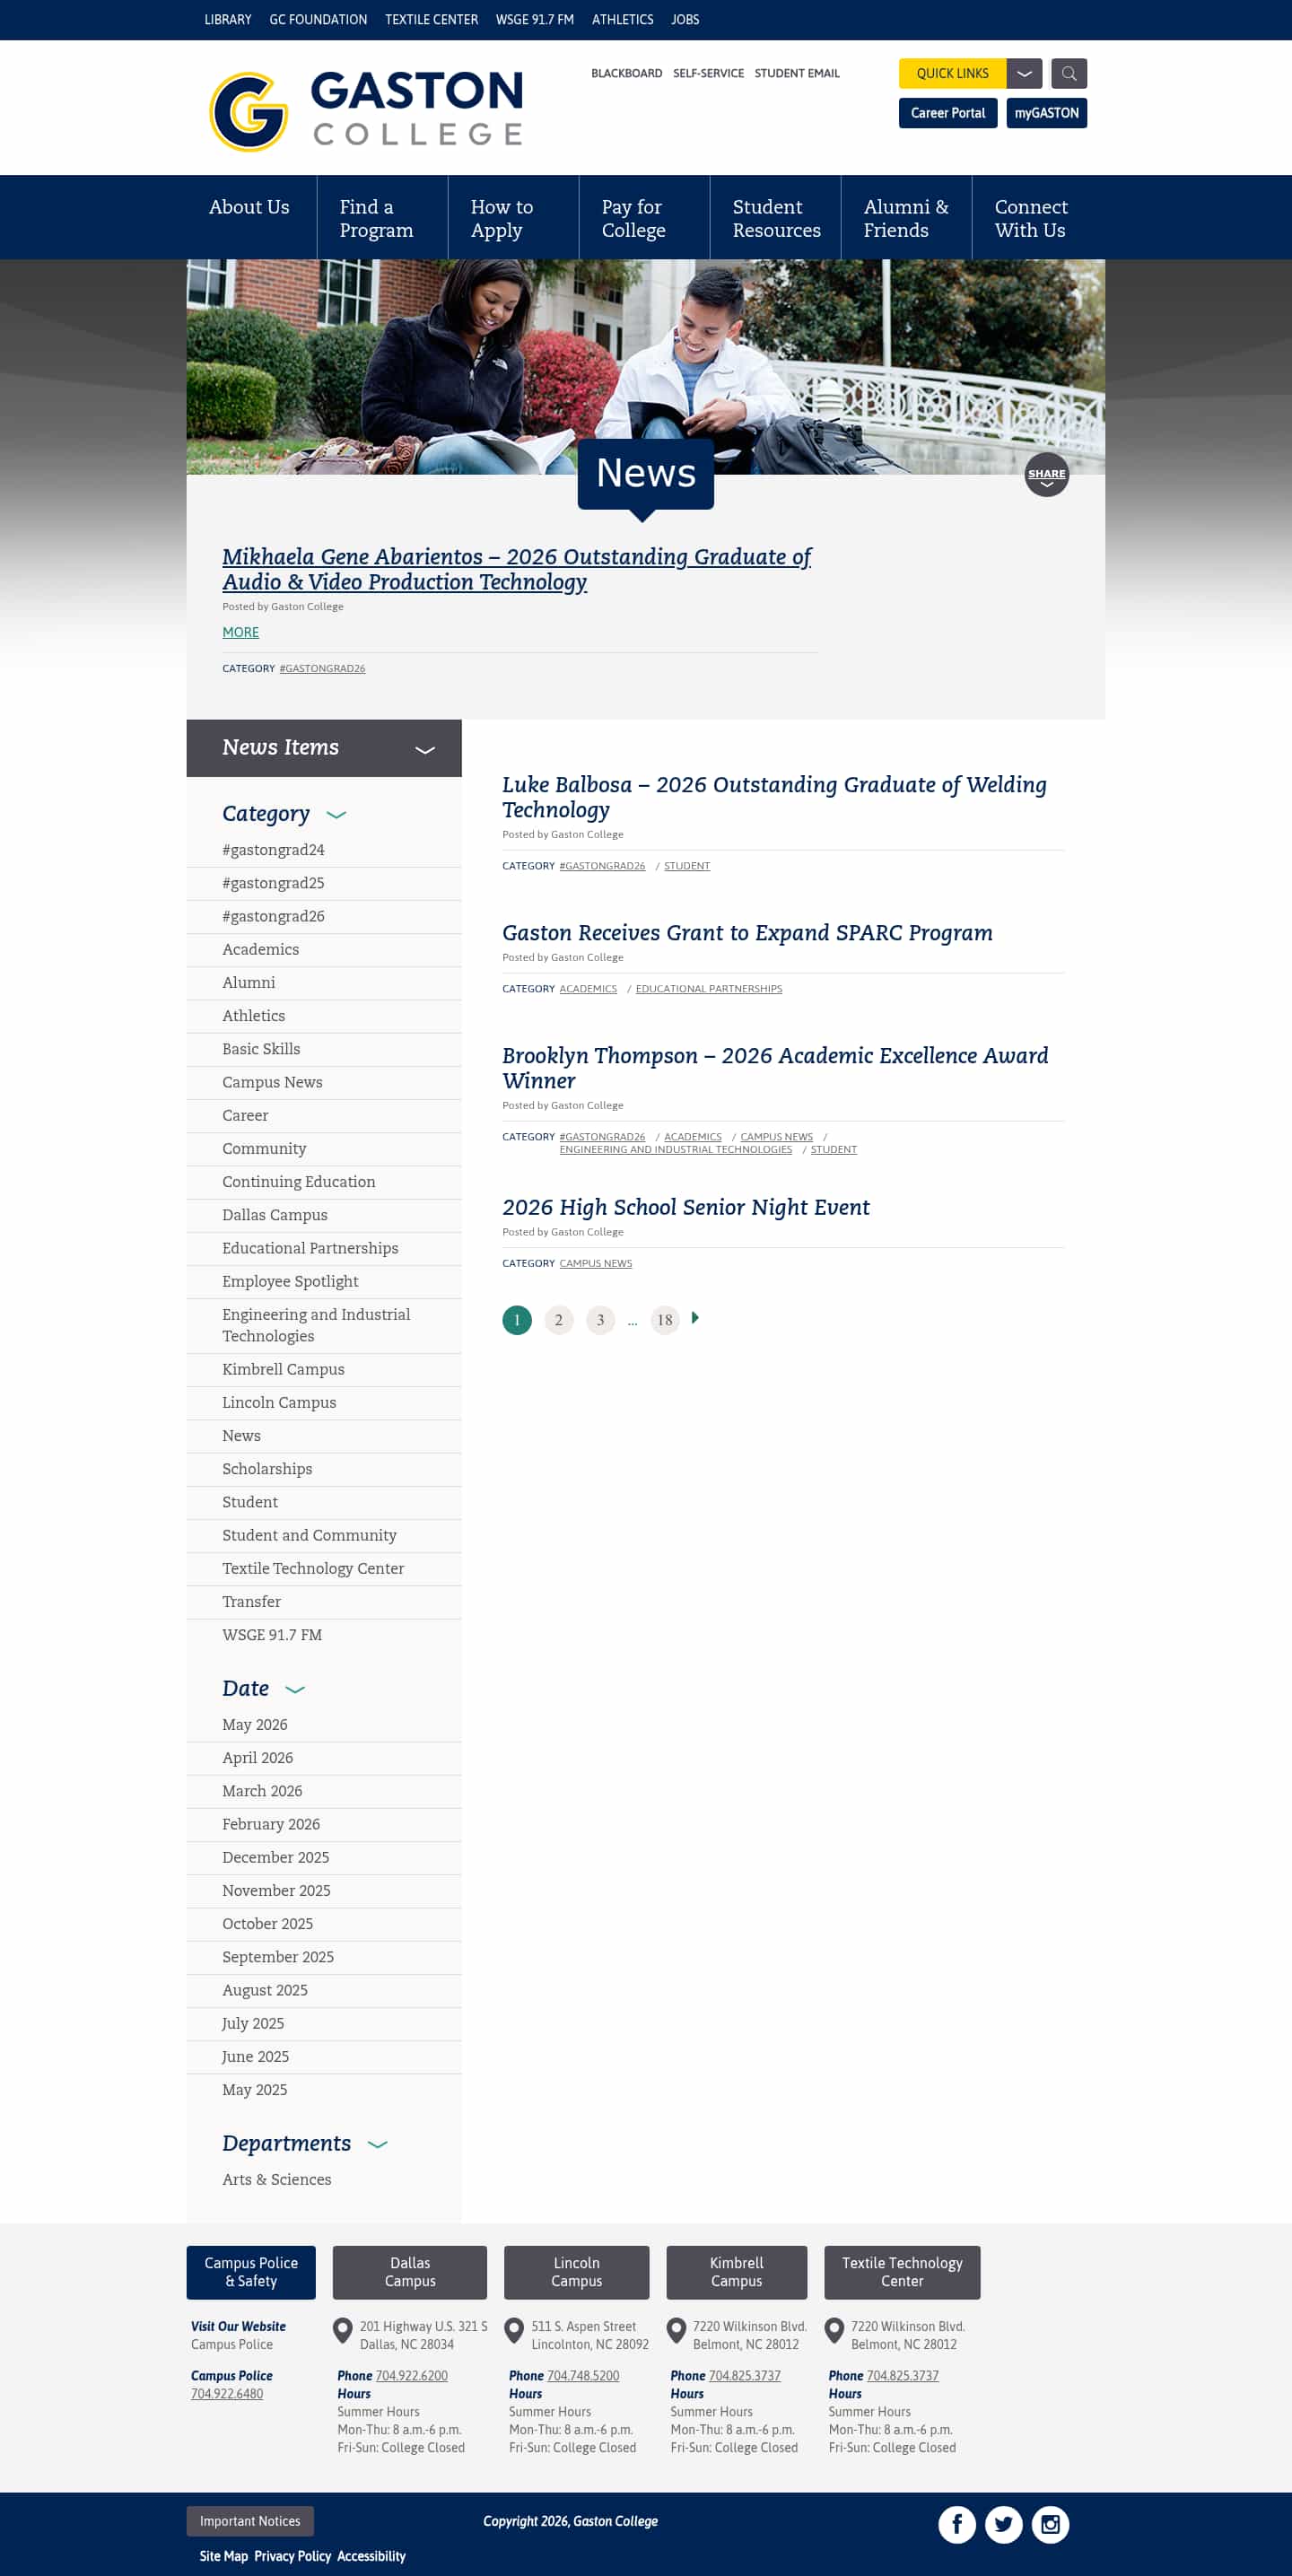
Task: Open Mikhaela Gene Abarientos article headline
Action: point(516,569)
